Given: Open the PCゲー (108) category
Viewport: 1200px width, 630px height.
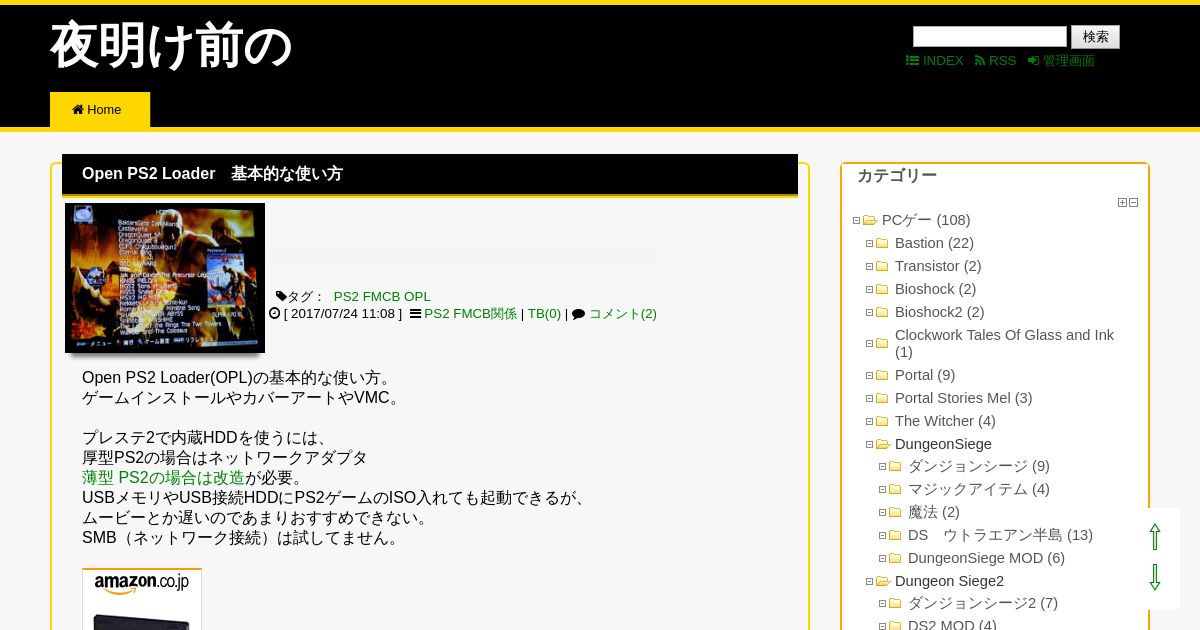Looking at the screenshot, I should pos(926,220).
